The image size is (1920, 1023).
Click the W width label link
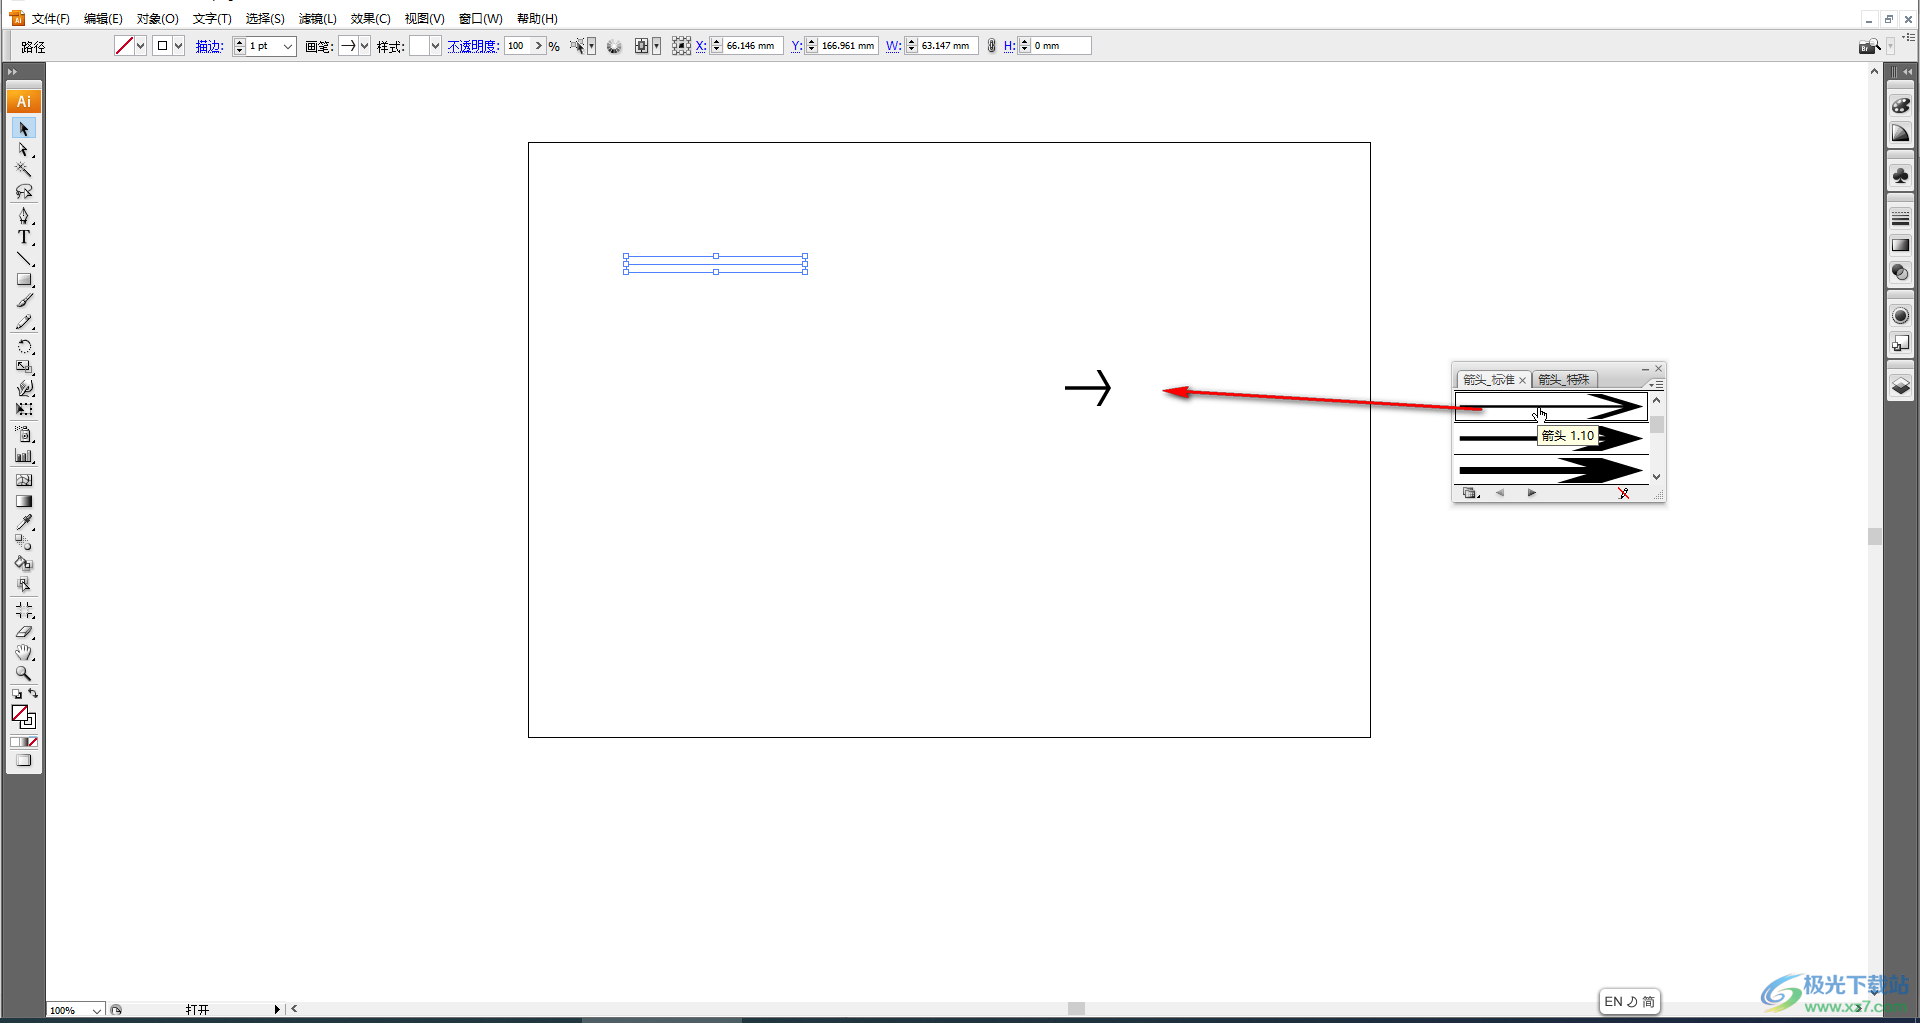pyautogui.click(x=893, y=46)
